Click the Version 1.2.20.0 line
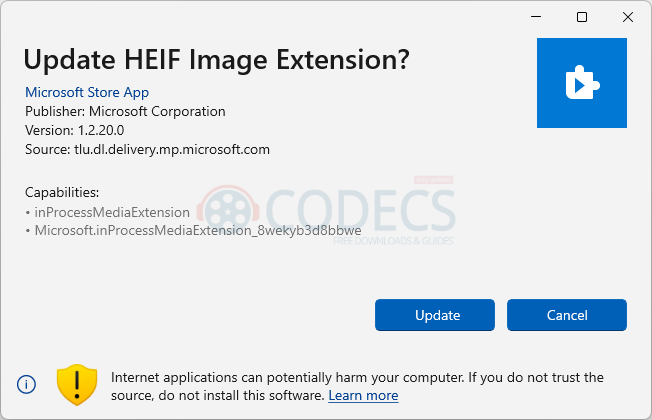Viewport: 652px width, 420px height. 74,131
